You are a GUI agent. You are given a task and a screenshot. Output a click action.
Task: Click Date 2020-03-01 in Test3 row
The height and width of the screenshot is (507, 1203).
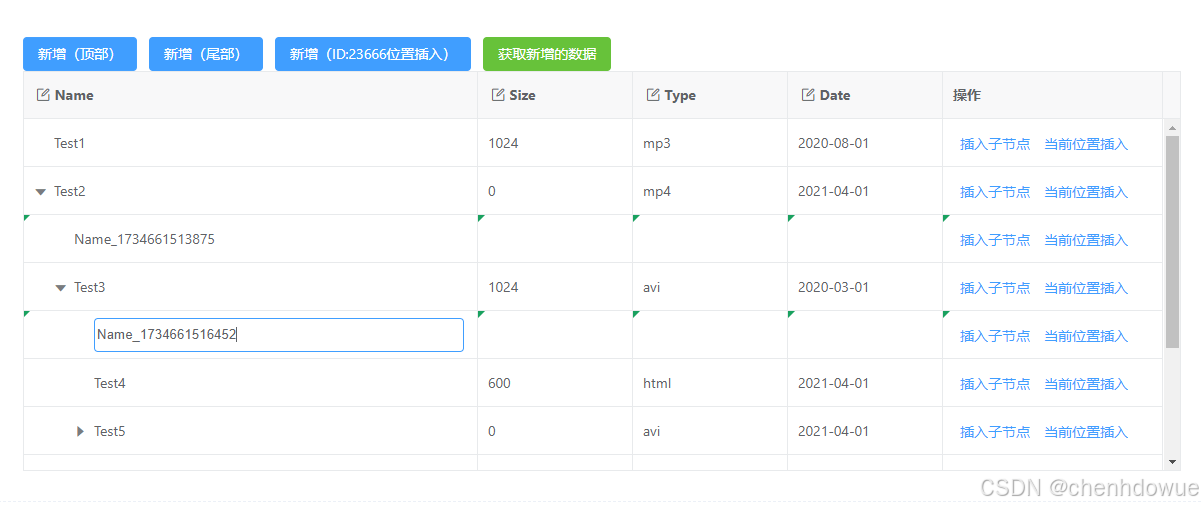click(833, 288)
